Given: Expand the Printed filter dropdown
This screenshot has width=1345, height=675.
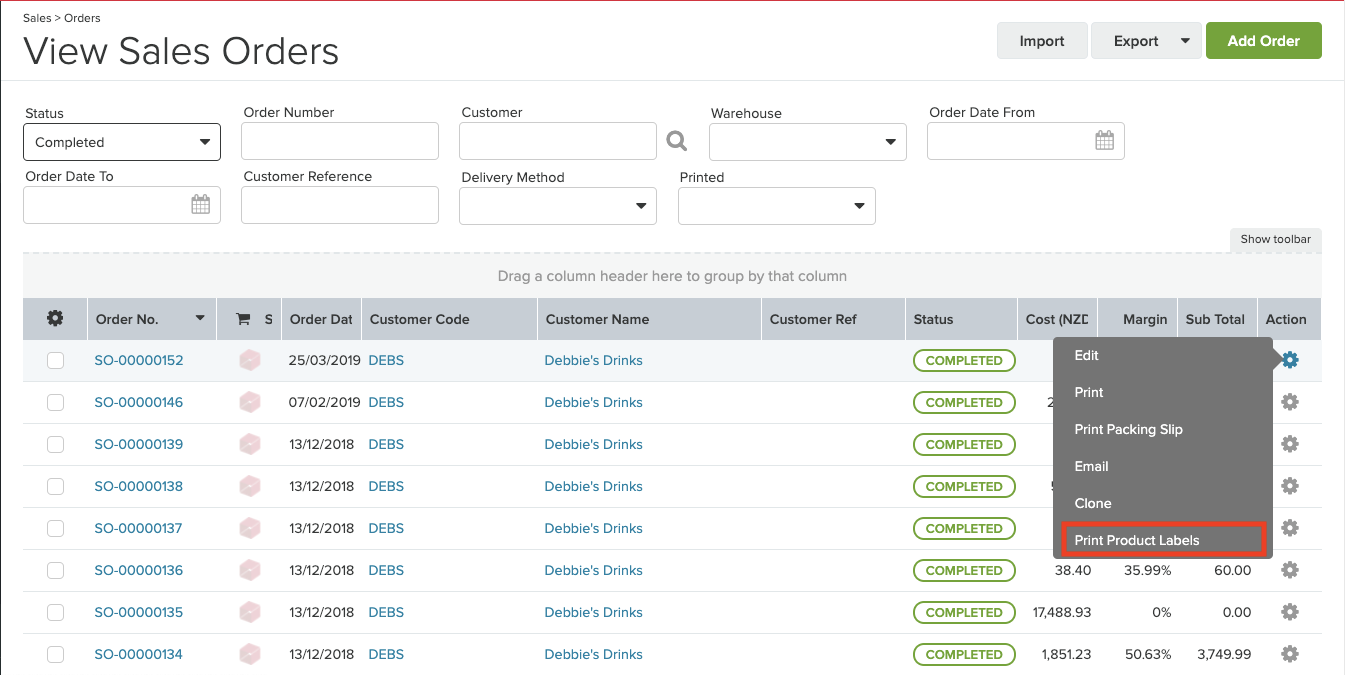Looking at the screenshot, I should [x=777, y=206].
